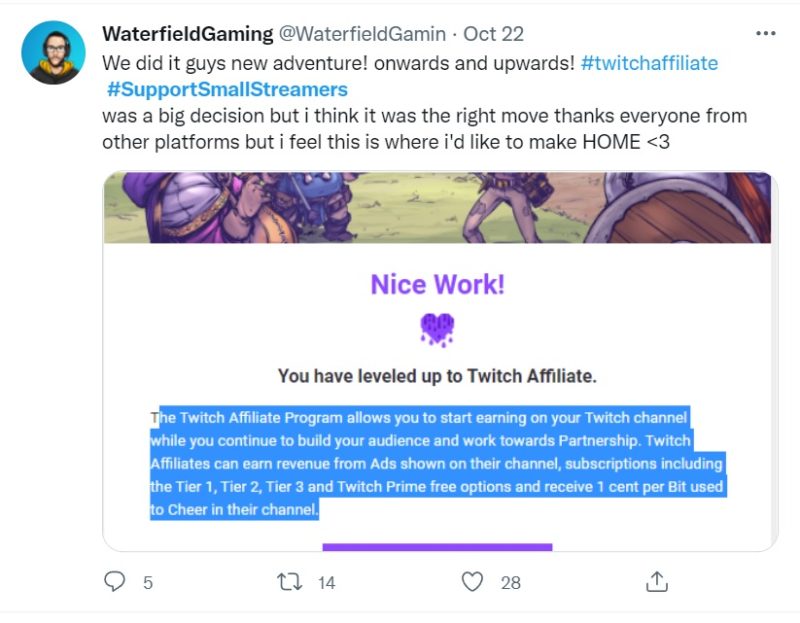The height and width of the screenshot is (623, 800).
Task: Click the cartoon banner art in the image
Action: pyautogui.click(x=437, y=208)
